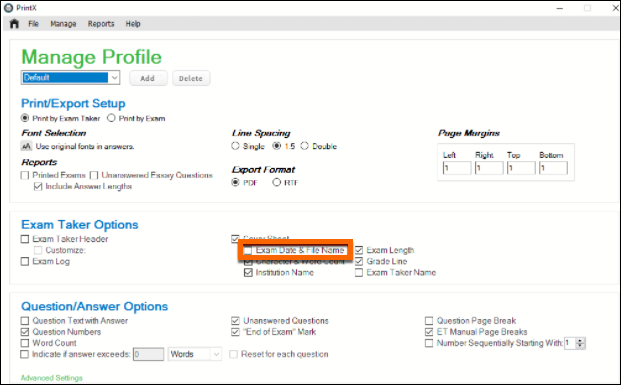Click the font selection AA icon
This screenshot has height=385, width=621.
click(26, 147)
